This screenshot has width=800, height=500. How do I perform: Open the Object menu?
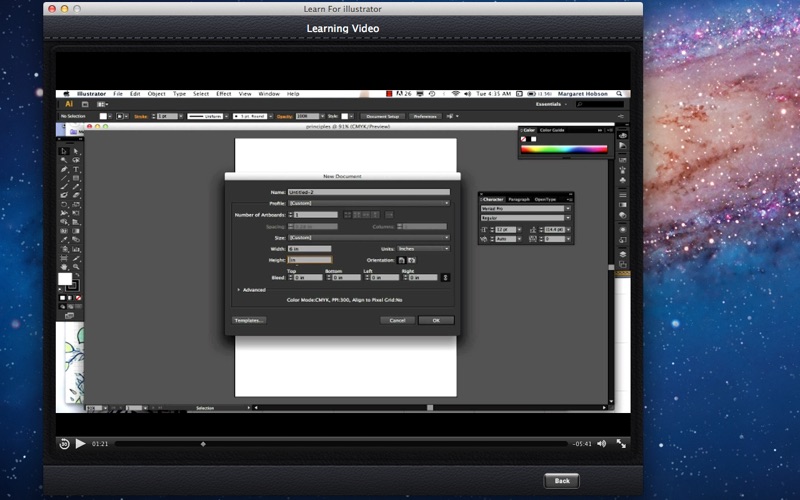point(156,94)
